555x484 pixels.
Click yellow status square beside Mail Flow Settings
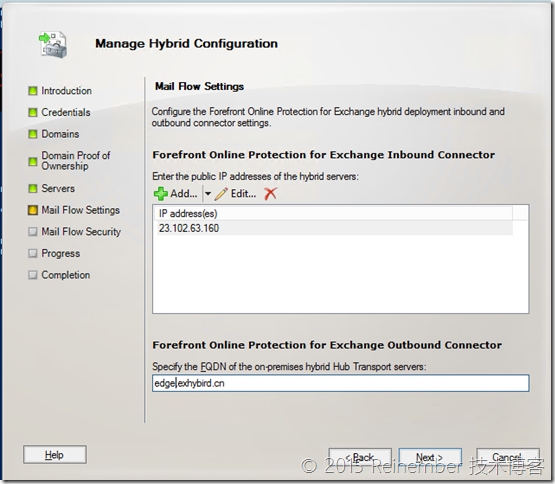pyautogui.click(x=33, y=210)
